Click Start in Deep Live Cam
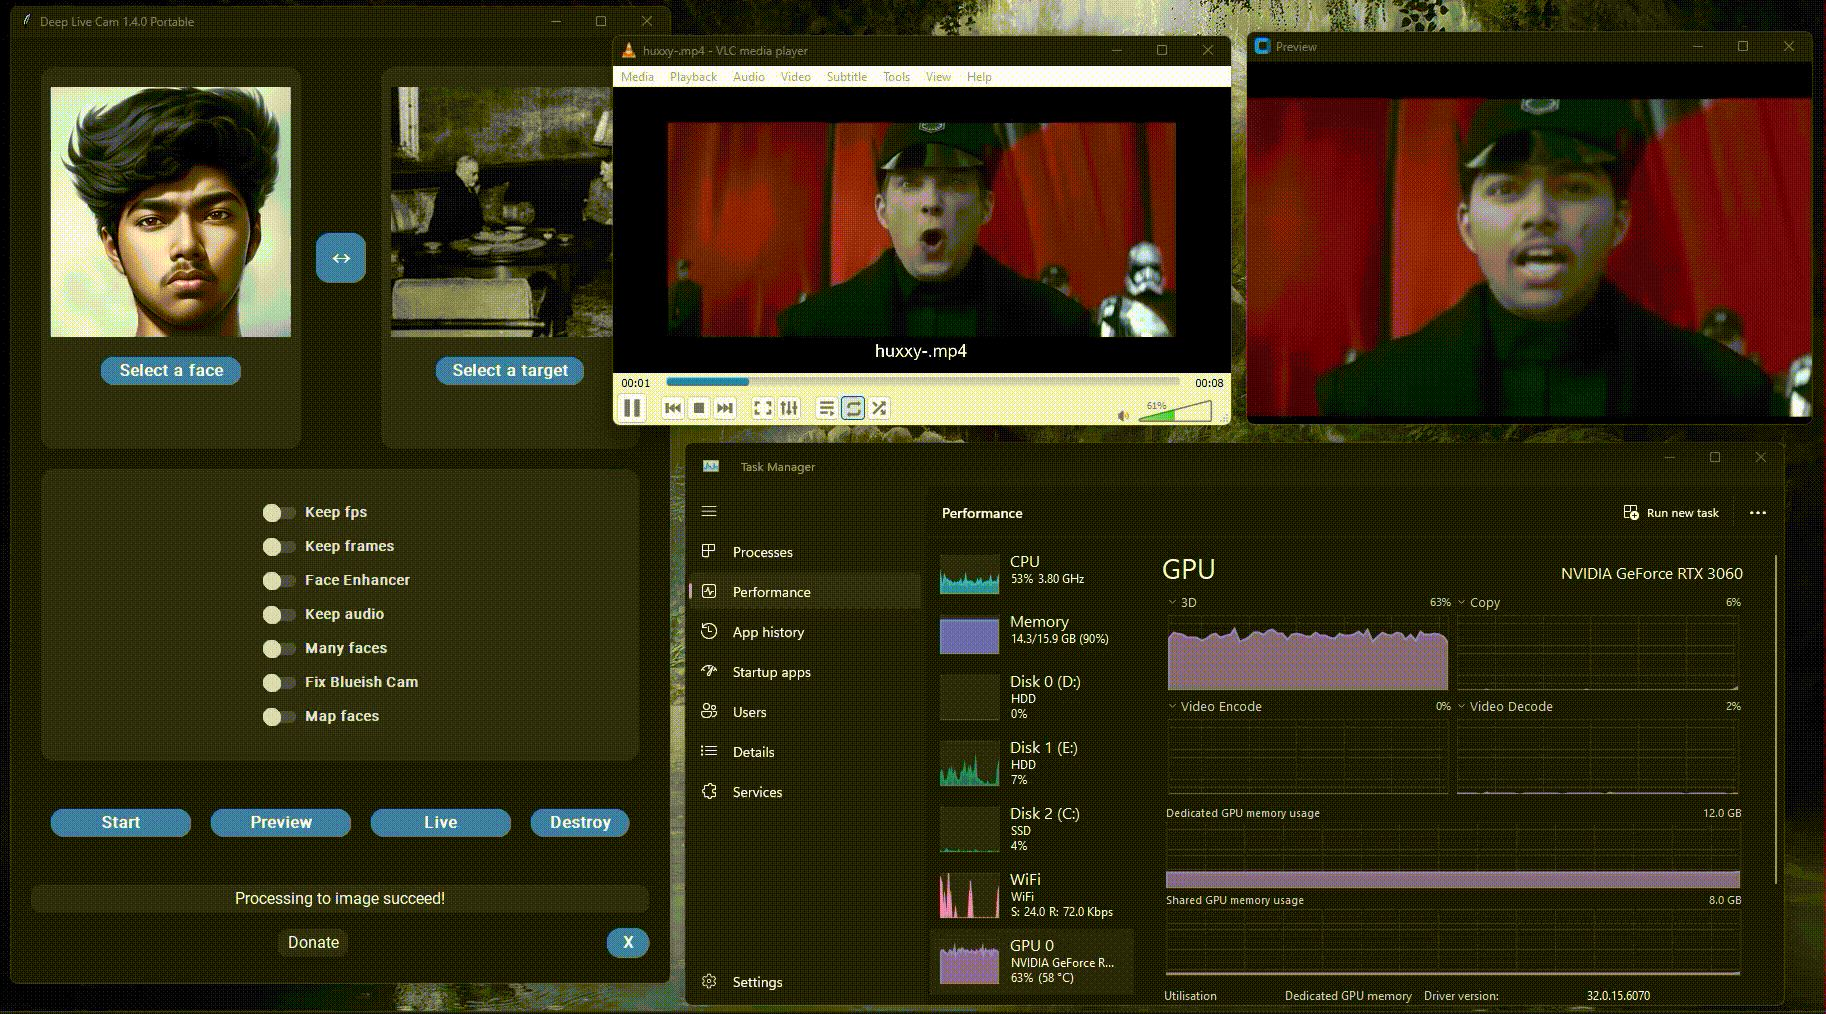The width and height of the screenshot is (1826, 1014). (x=120, y=822)
